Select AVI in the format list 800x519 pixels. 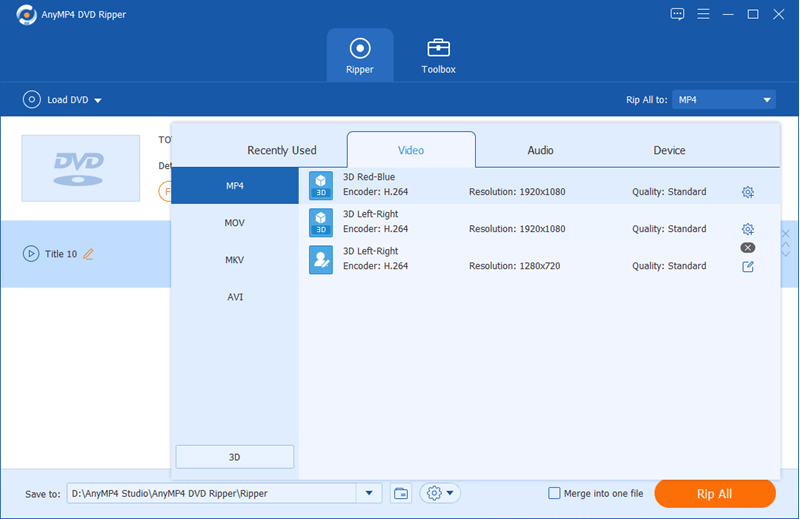click(x=235, y=297)
